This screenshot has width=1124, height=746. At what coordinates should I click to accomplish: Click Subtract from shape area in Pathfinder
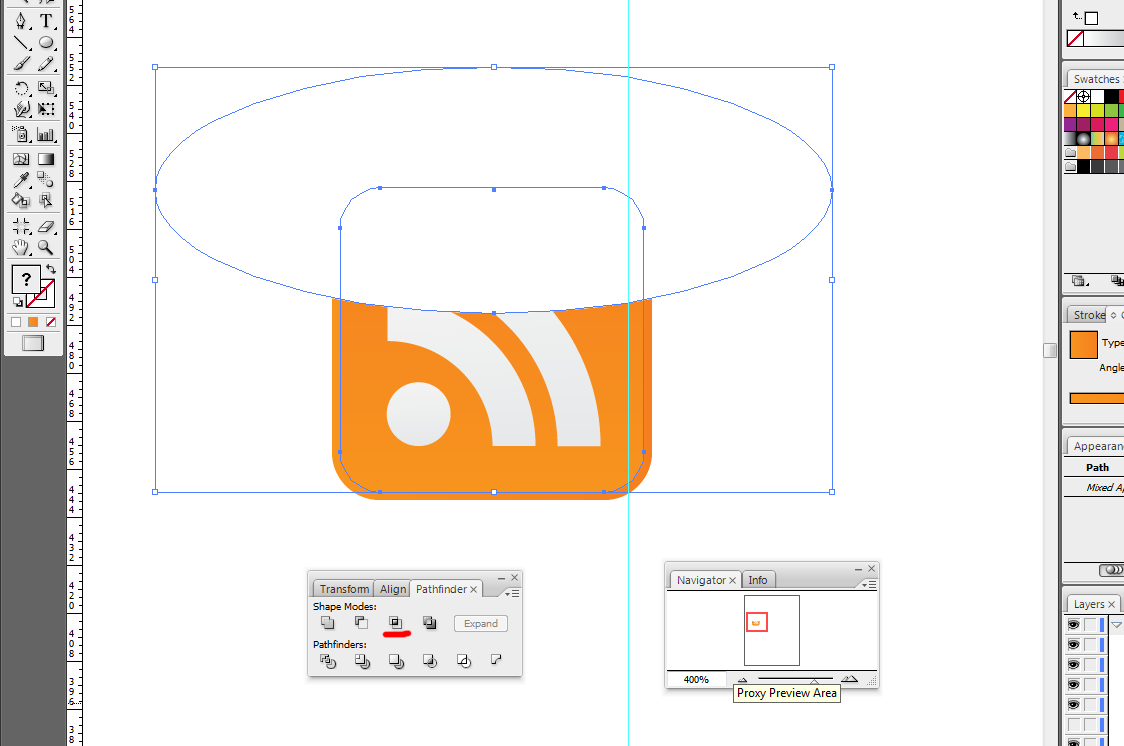click(361, 623)
